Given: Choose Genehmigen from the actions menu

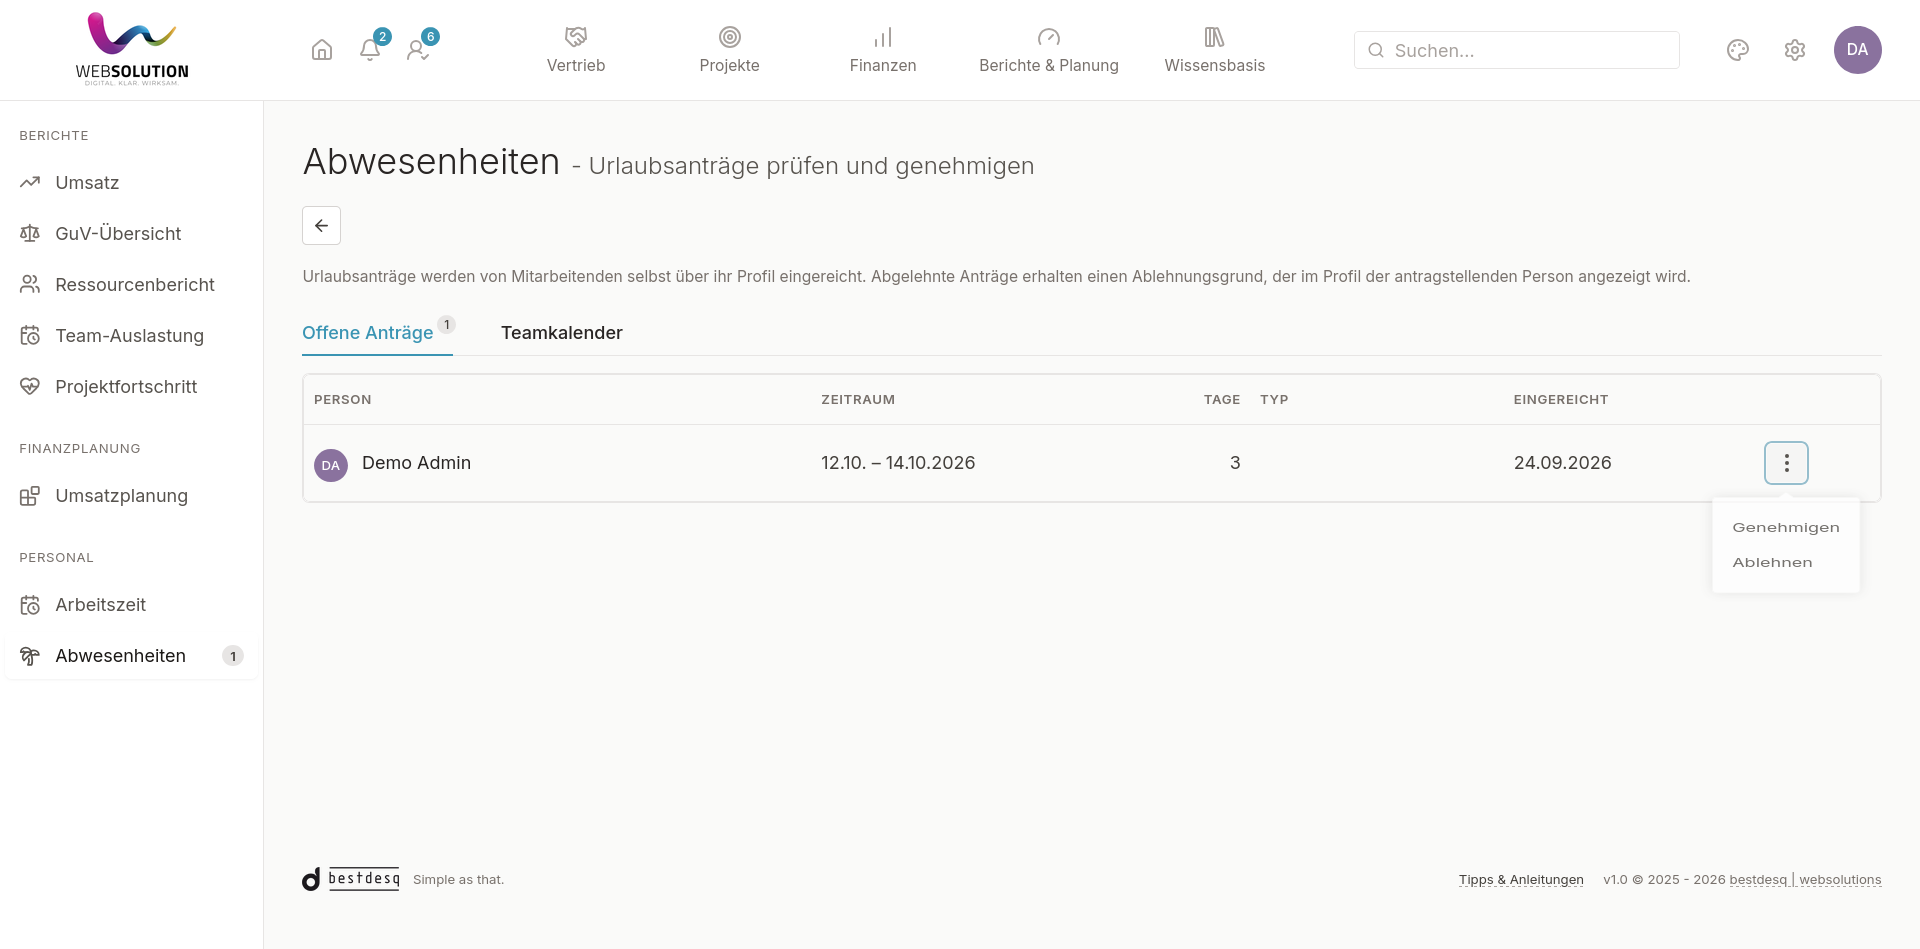Looking at the screenshot, I should pos(1786,528).
